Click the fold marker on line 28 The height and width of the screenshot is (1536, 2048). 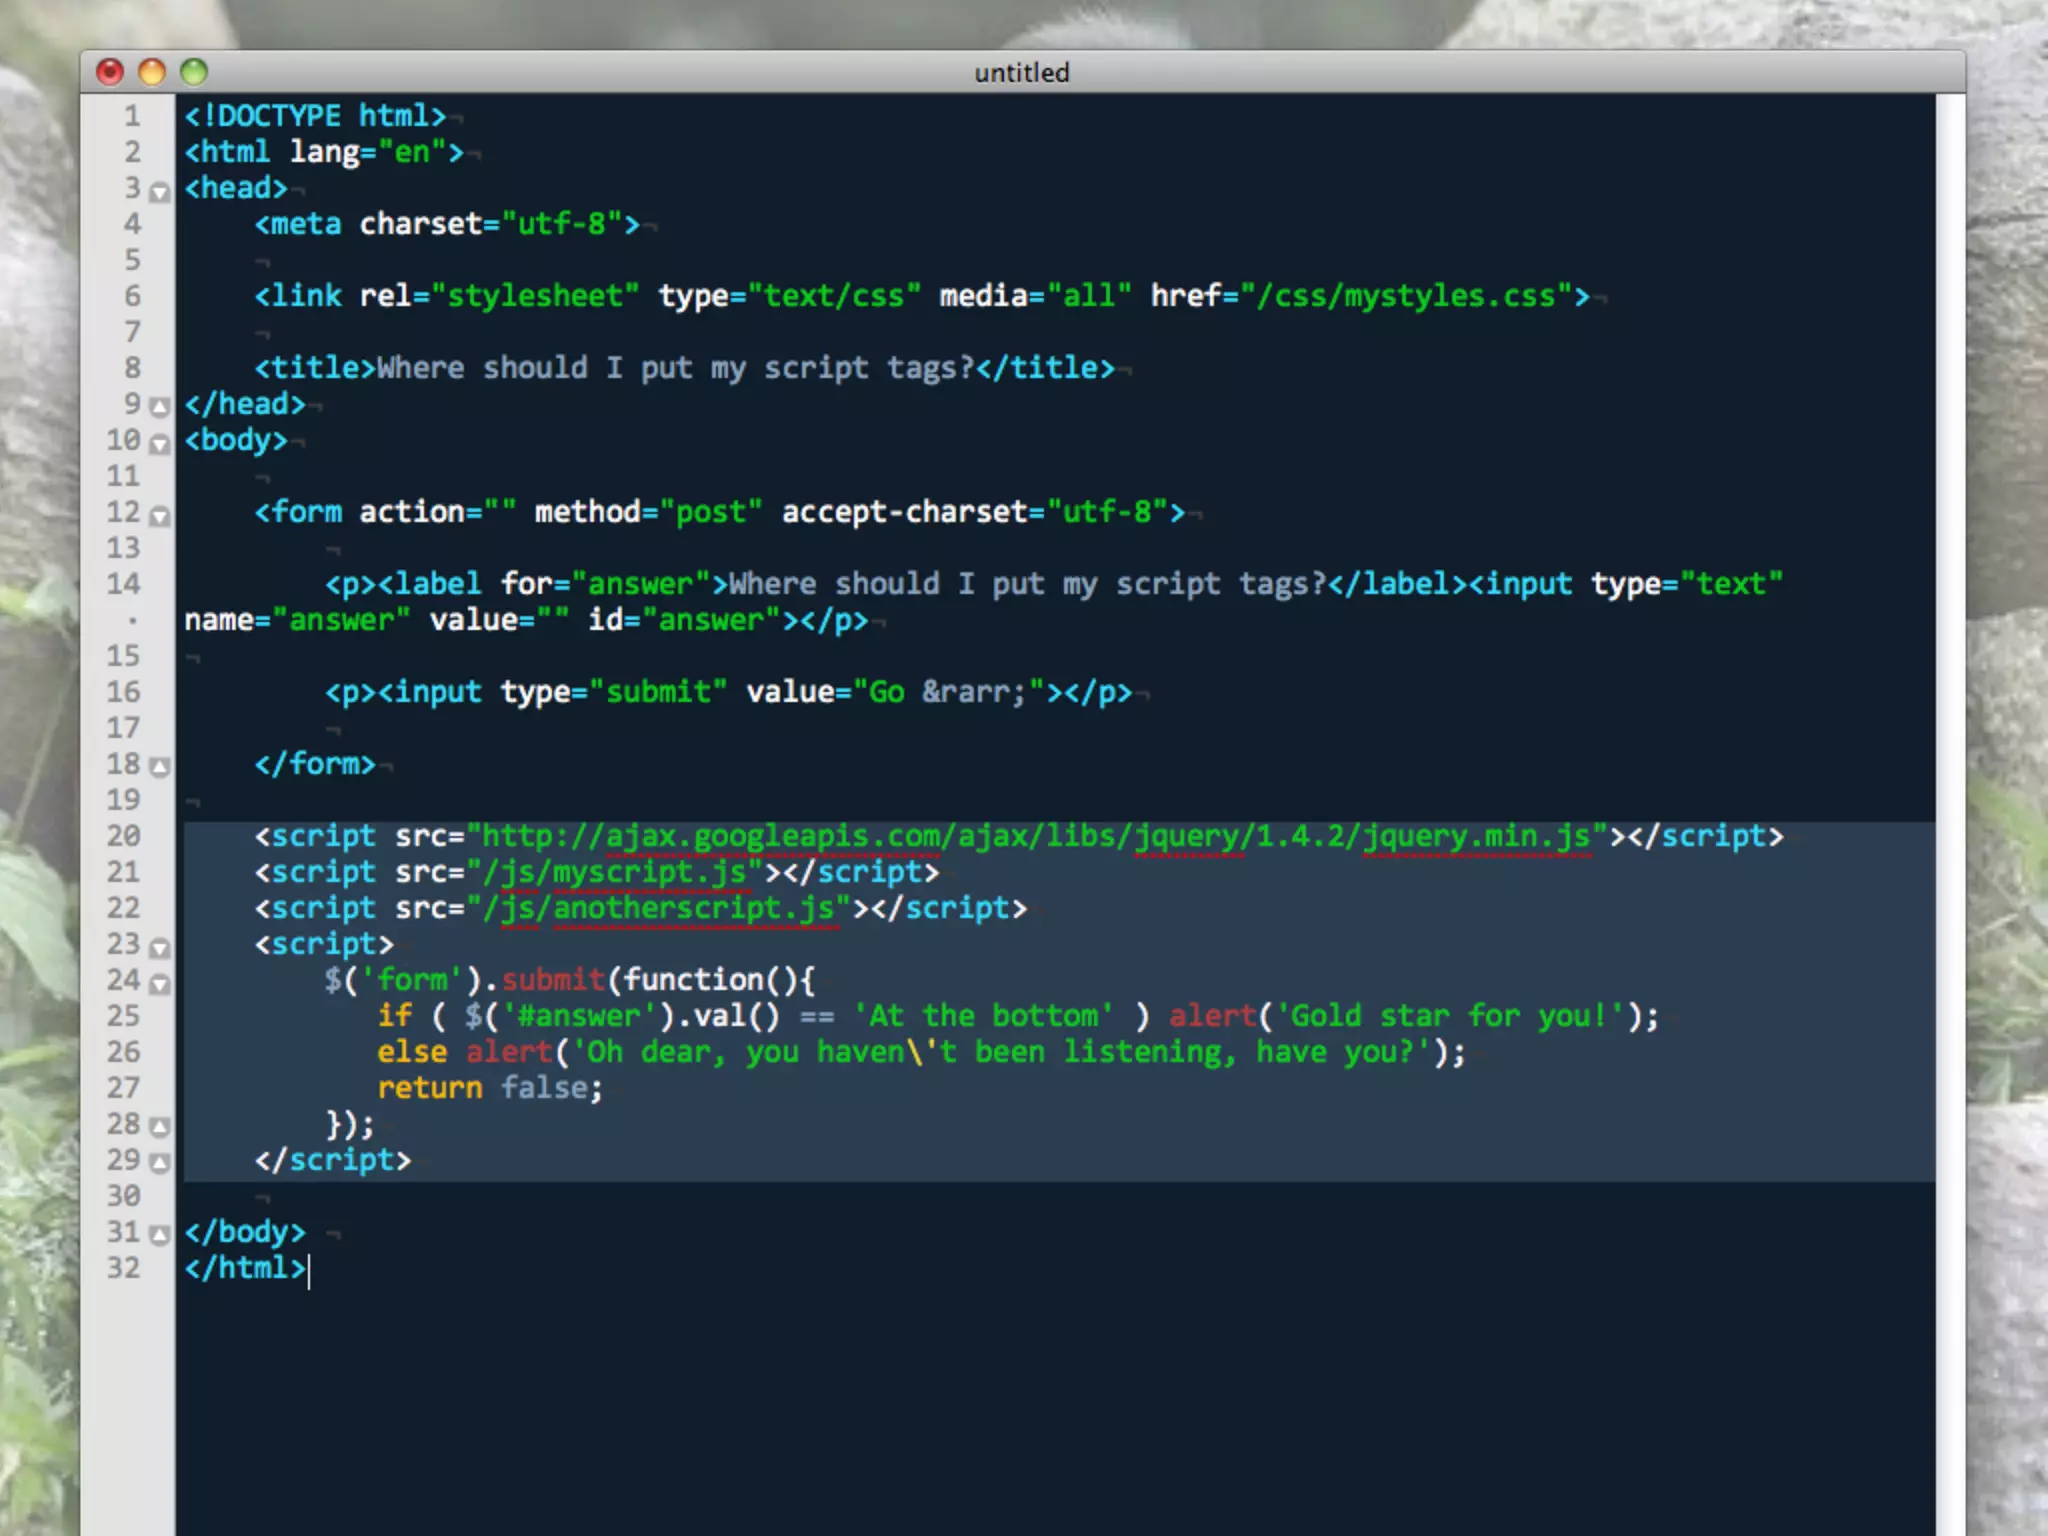pyautogui.click(x=160, y=1127)
